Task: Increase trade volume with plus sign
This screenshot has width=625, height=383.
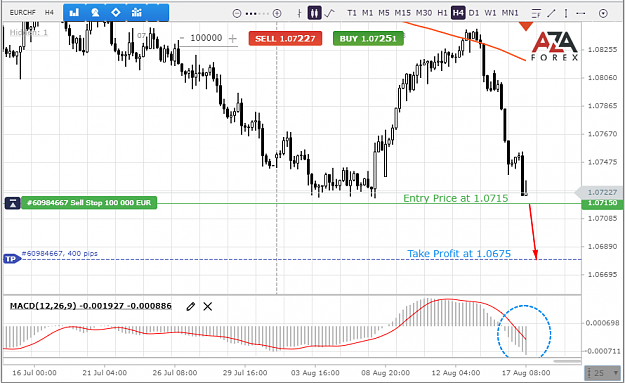Action: click(x=232, y=39)
